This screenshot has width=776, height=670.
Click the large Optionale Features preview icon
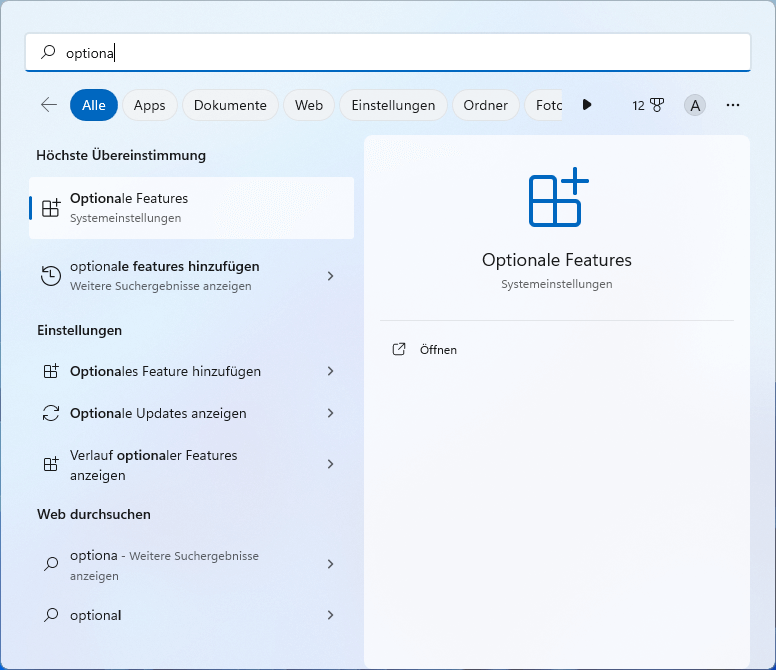[557, 199]
